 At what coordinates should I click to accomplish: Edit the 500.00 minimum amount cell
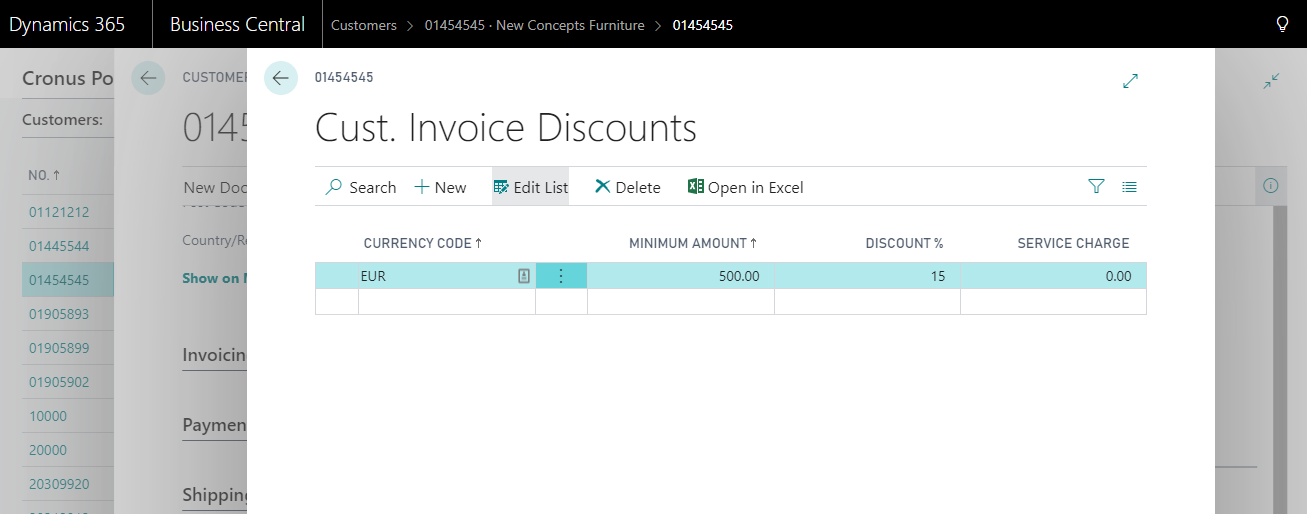tap(680, 276)
